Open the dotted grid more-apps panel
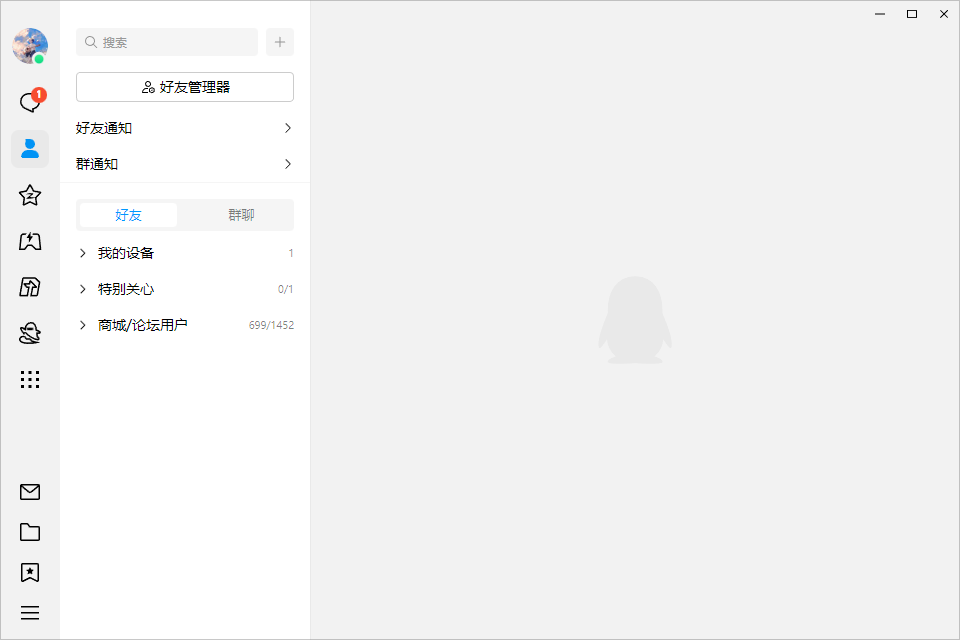 coord(30,379)
